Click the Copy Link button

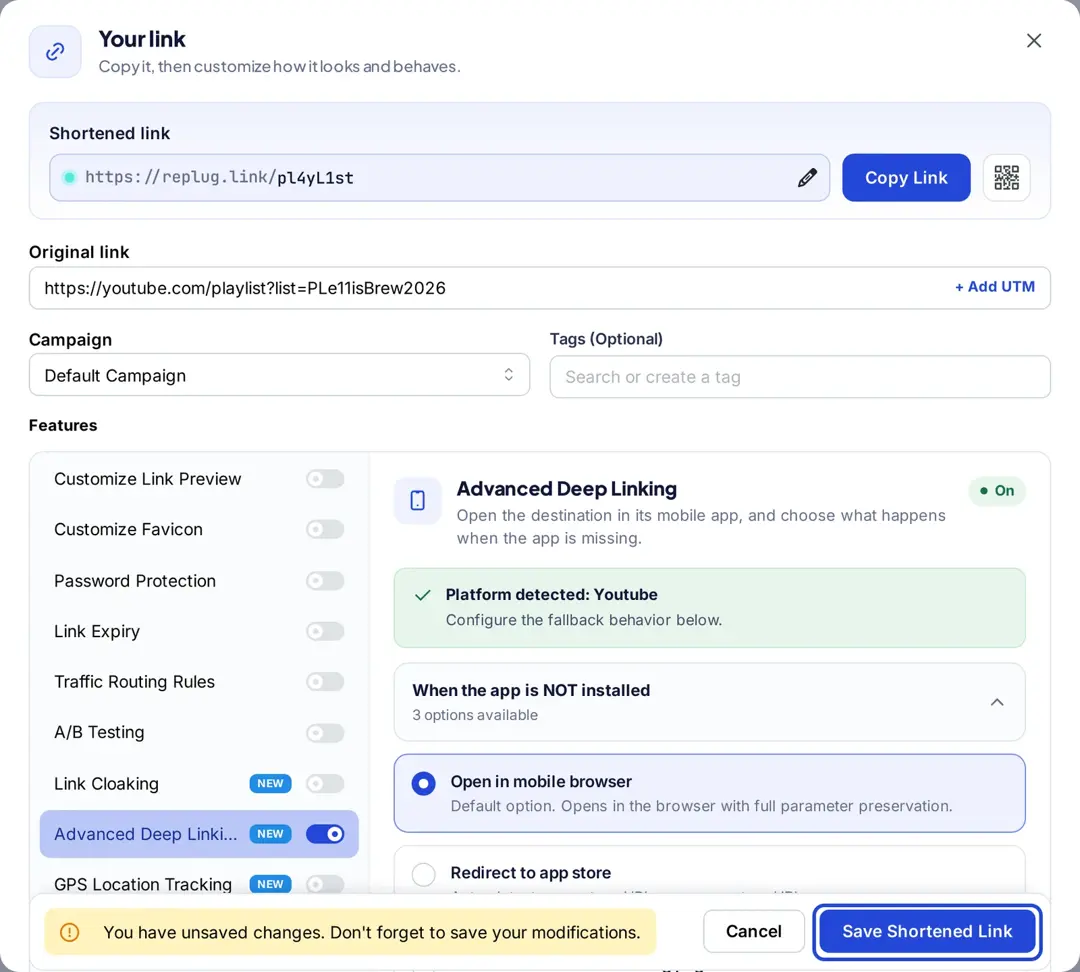[906, 178]
